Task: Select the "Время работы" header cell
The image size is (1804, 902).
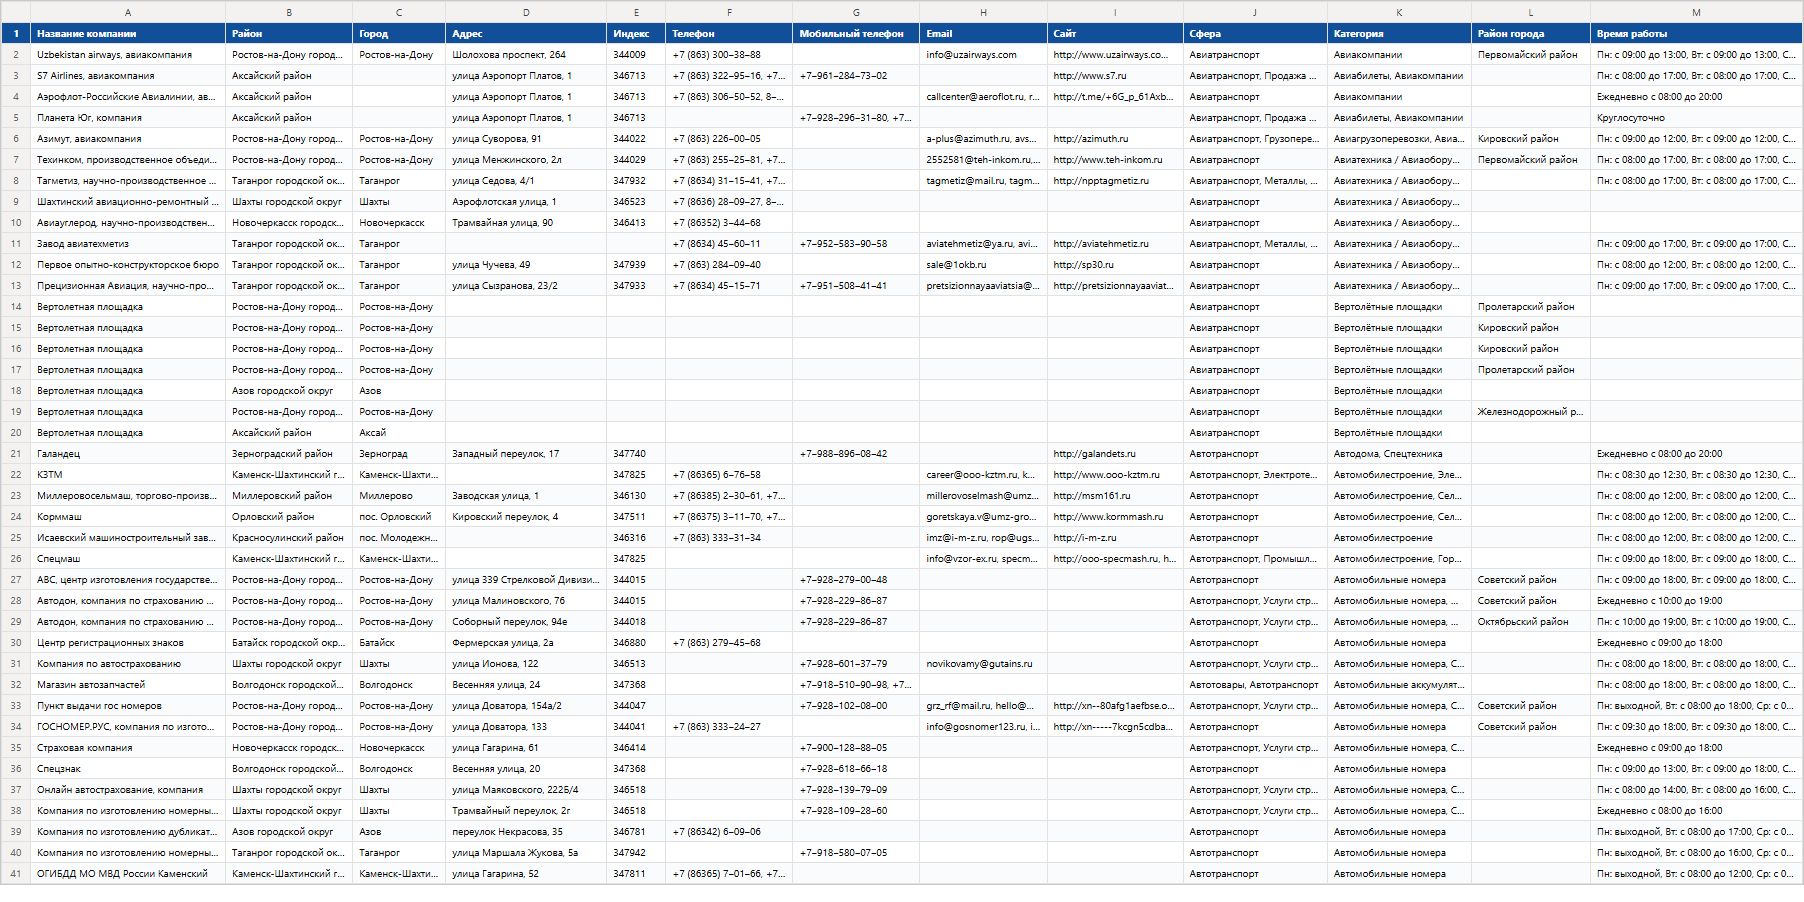Action: coord(1696,33)
